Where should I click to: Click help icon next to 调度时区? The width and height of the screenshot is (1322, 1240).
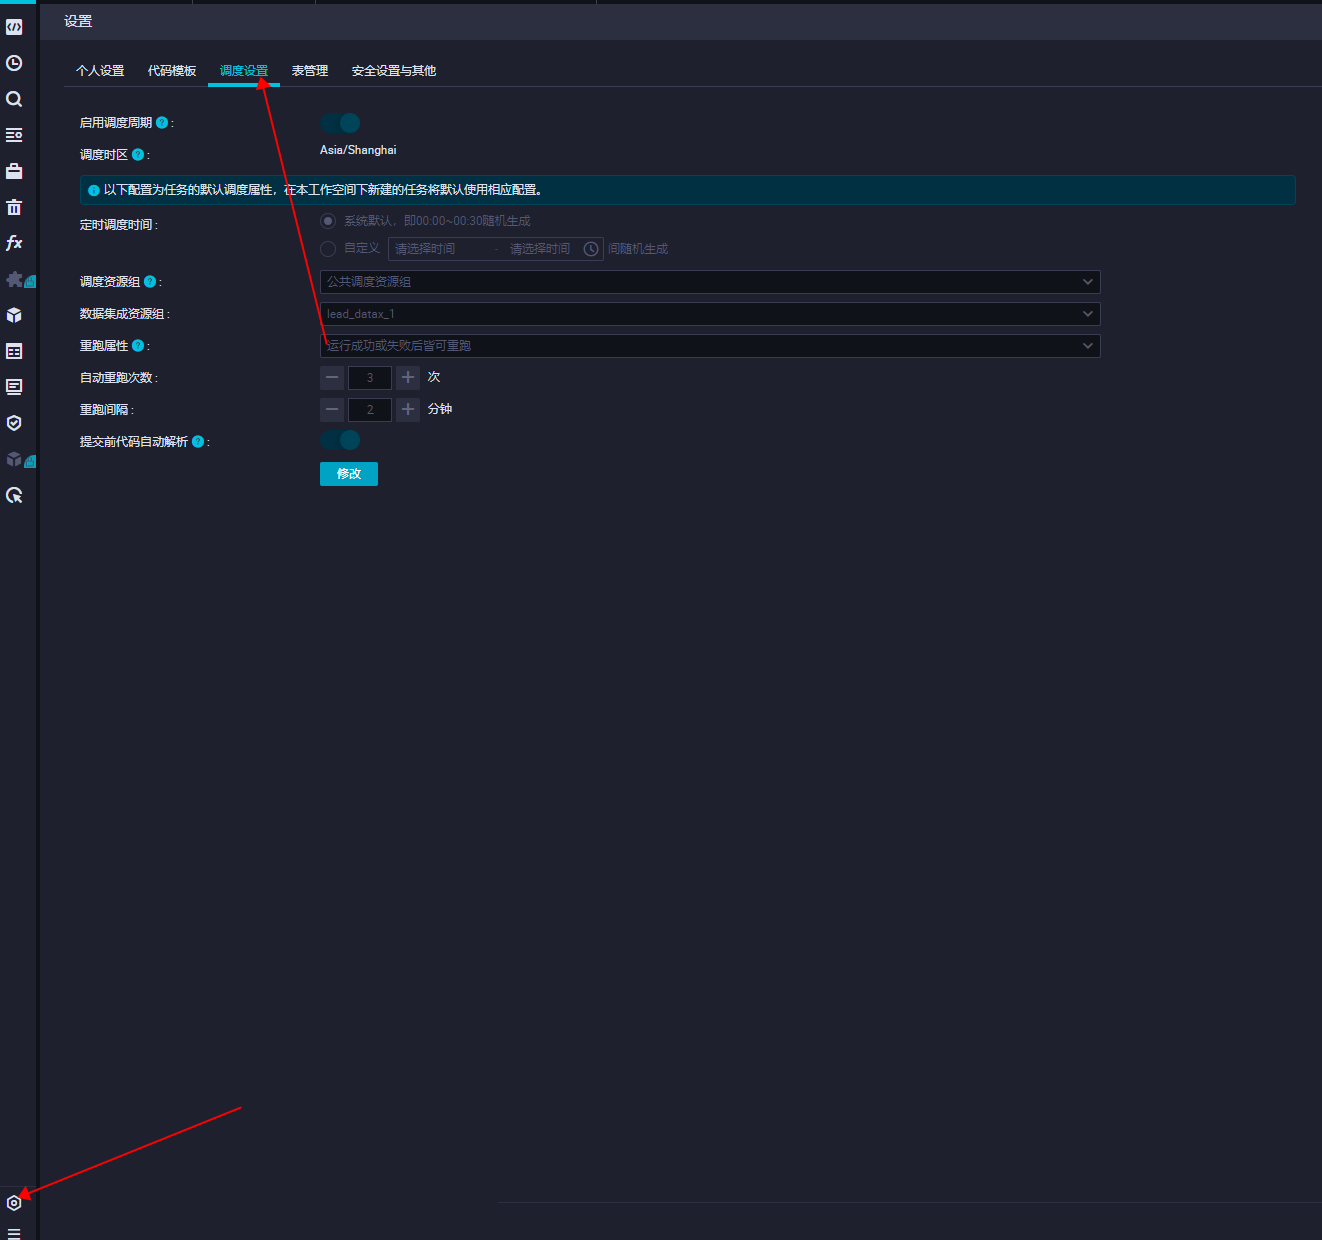[138, 155]
